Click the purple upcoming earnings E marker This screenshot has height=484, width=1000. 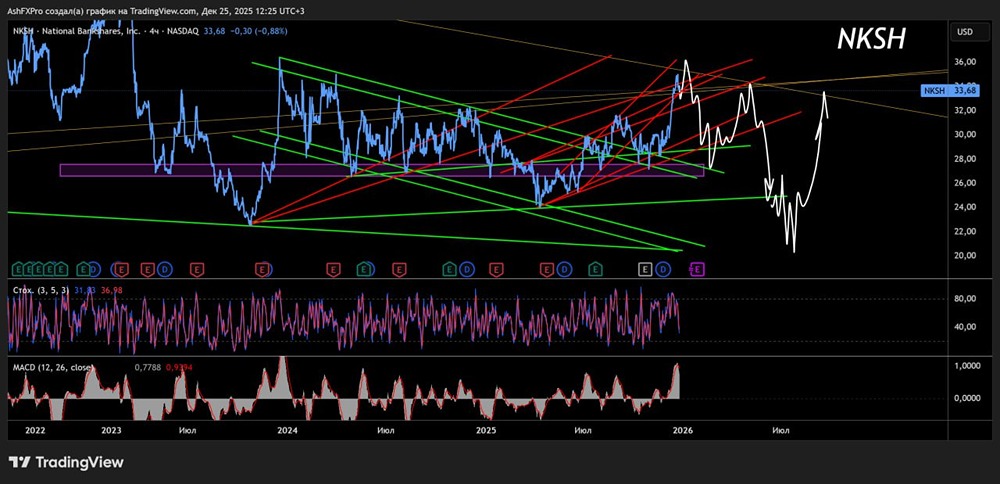697,270
